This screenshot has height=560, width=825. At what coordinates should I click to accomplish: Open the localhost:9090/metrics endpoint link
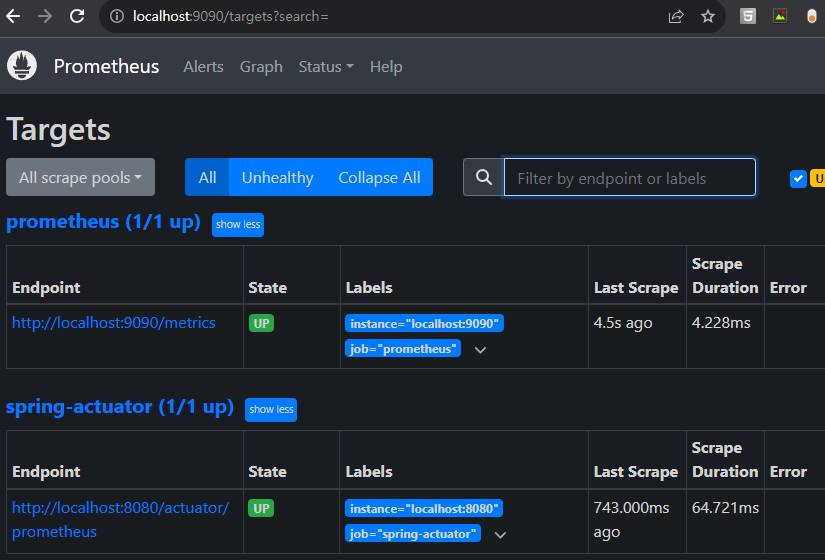(114, 323)
